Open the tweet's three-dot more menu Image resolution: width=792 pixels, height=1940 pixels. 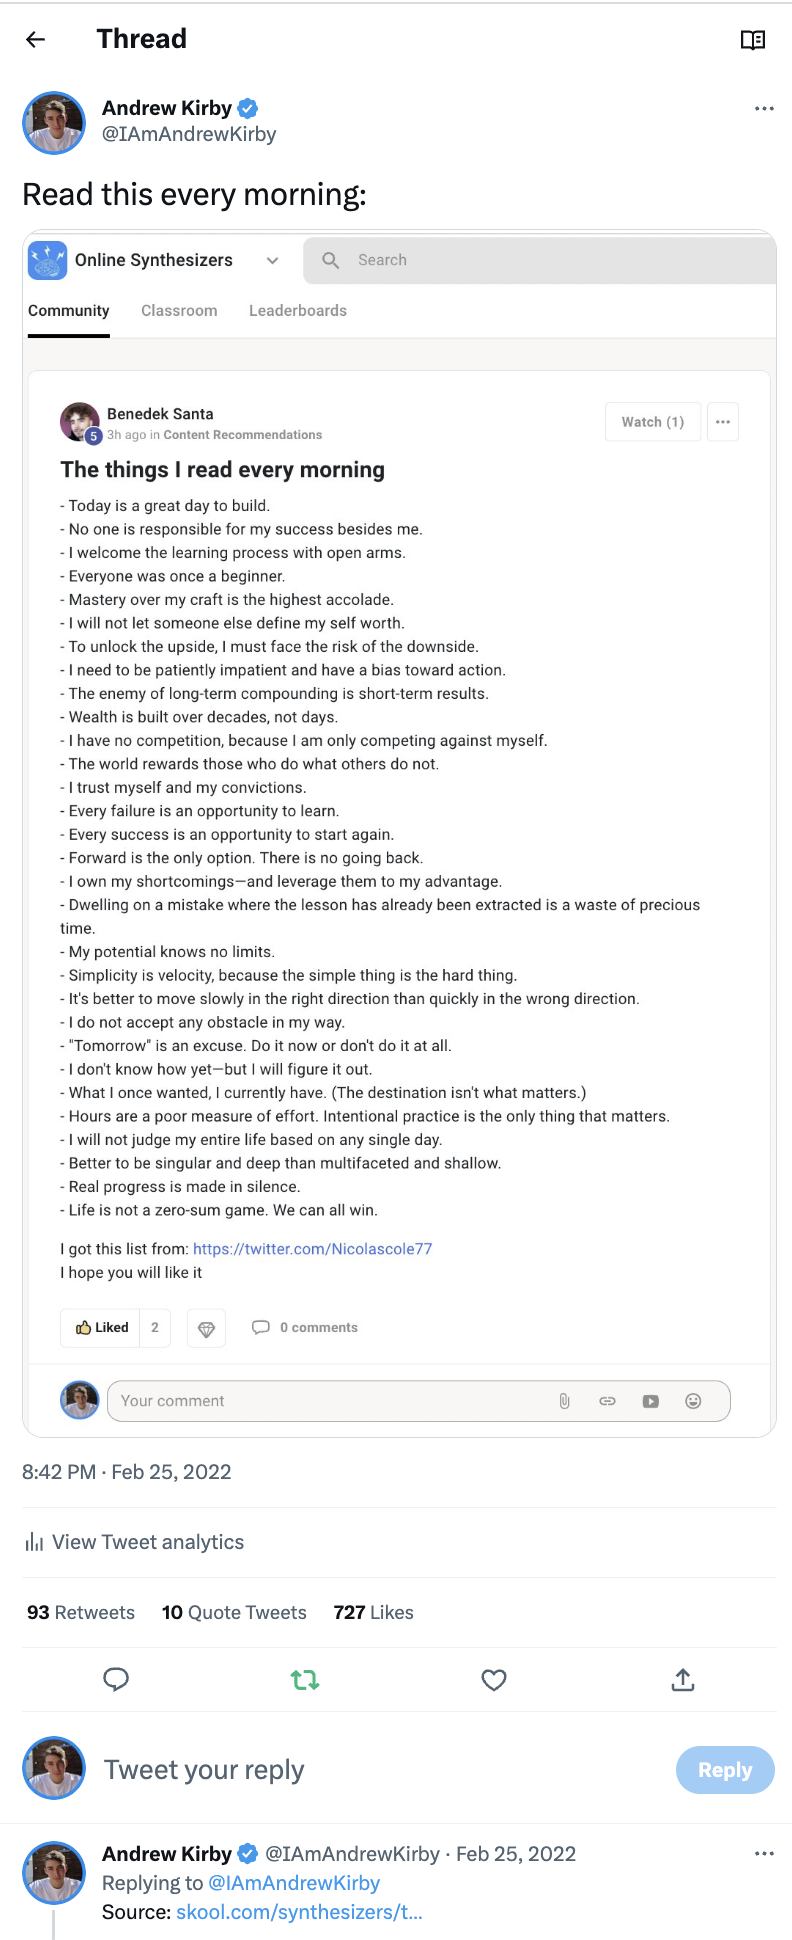tap(764, 108)
